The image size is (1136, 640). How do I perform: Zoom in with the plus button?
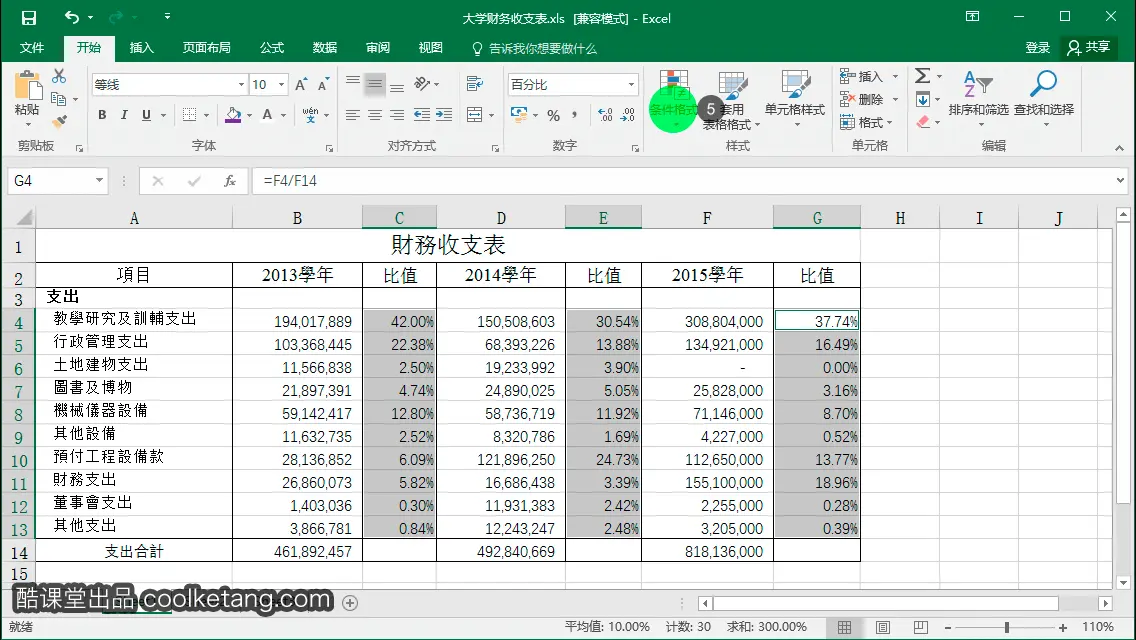tap(1063, 628)
